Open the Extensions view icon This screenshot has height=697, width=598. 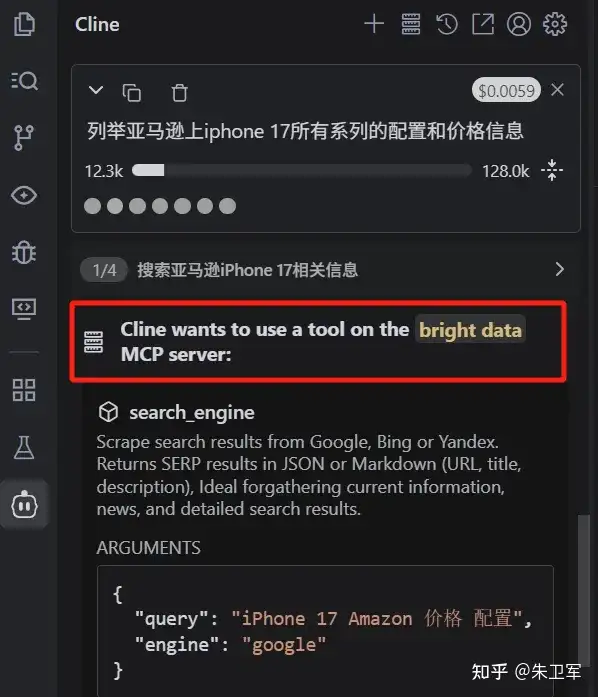24,390
